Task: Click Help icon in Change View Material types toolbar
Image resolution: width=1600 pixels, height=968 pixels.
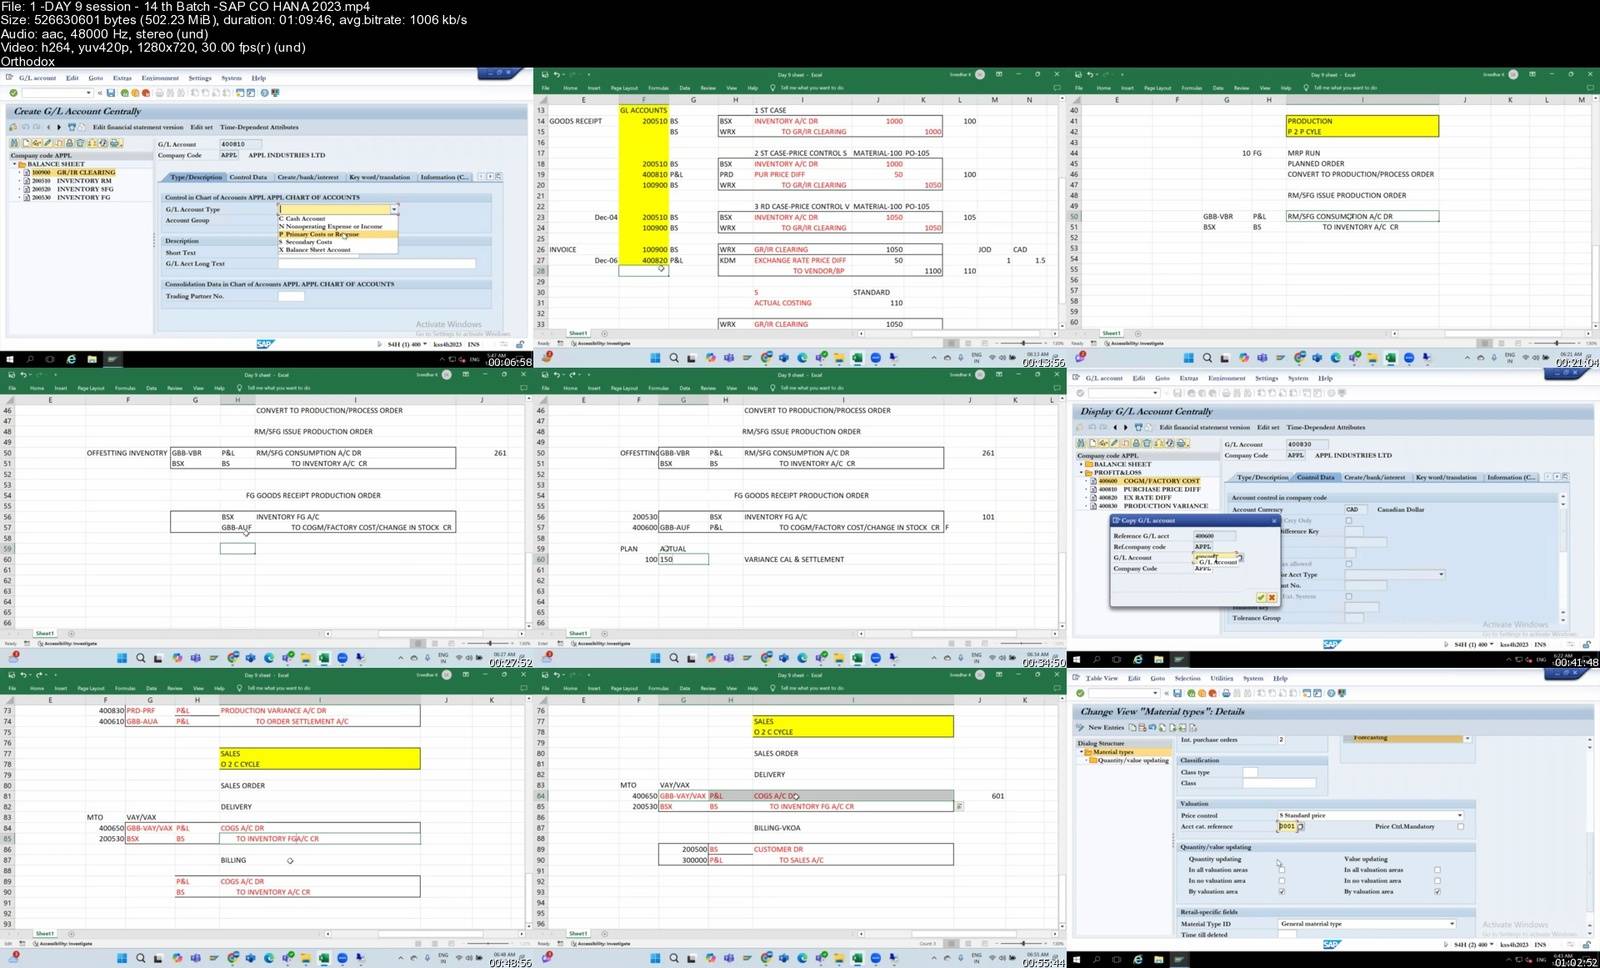Action: tap(1331, 693)
